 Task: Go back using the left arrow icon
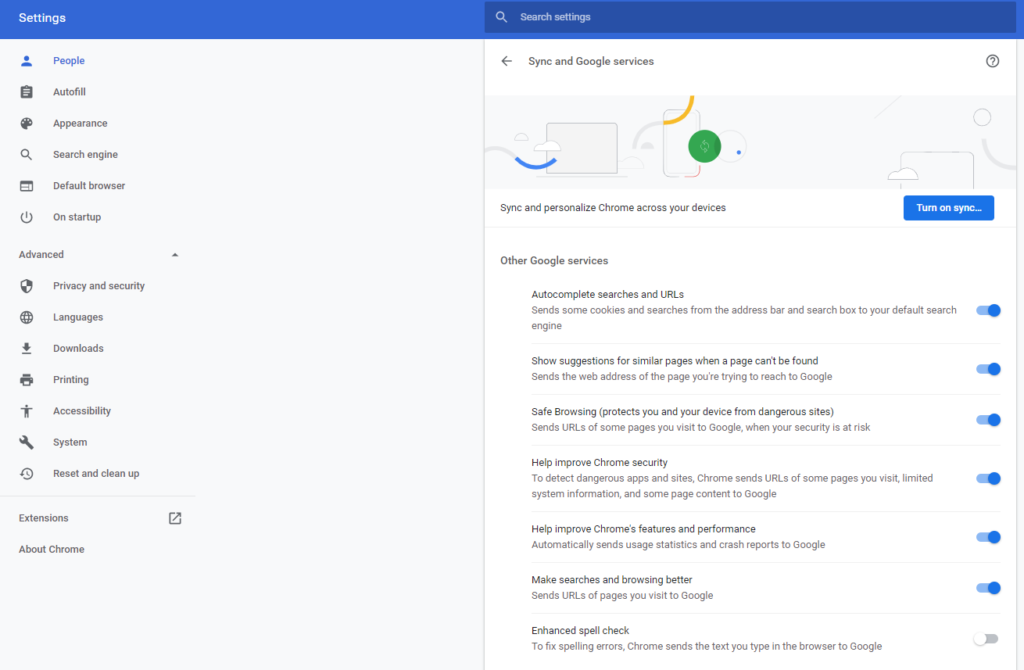[507, 61]
